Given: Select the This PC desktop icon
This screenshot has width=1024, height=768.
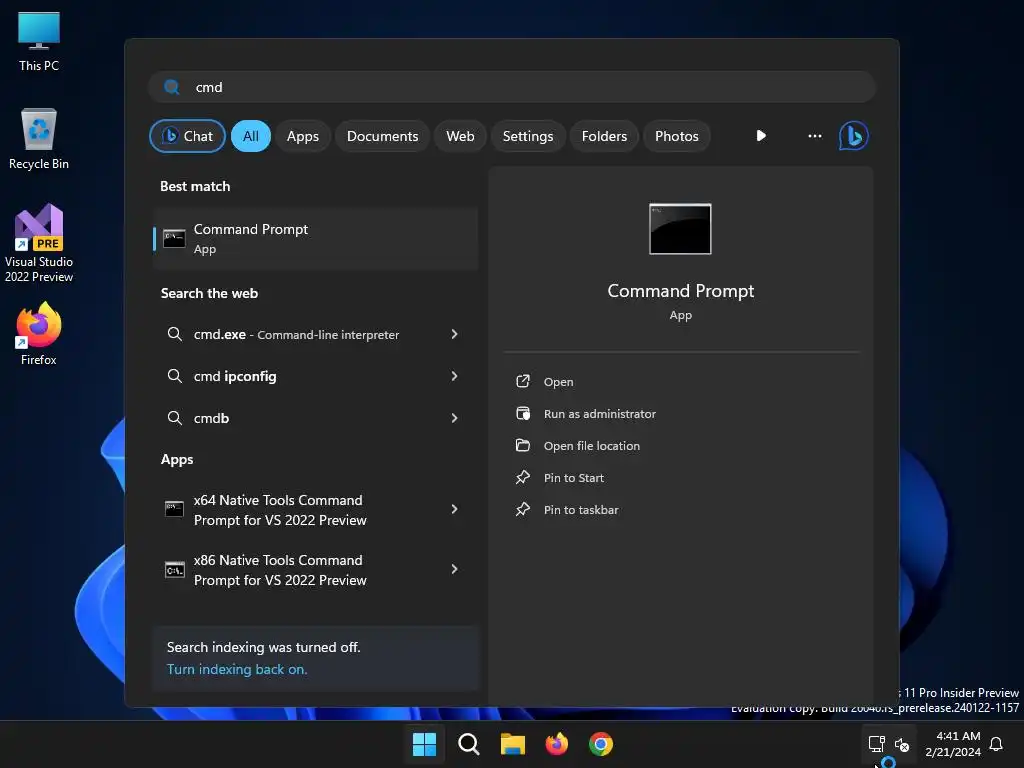Looking at the screenshot, I should [x=39, y=41].
